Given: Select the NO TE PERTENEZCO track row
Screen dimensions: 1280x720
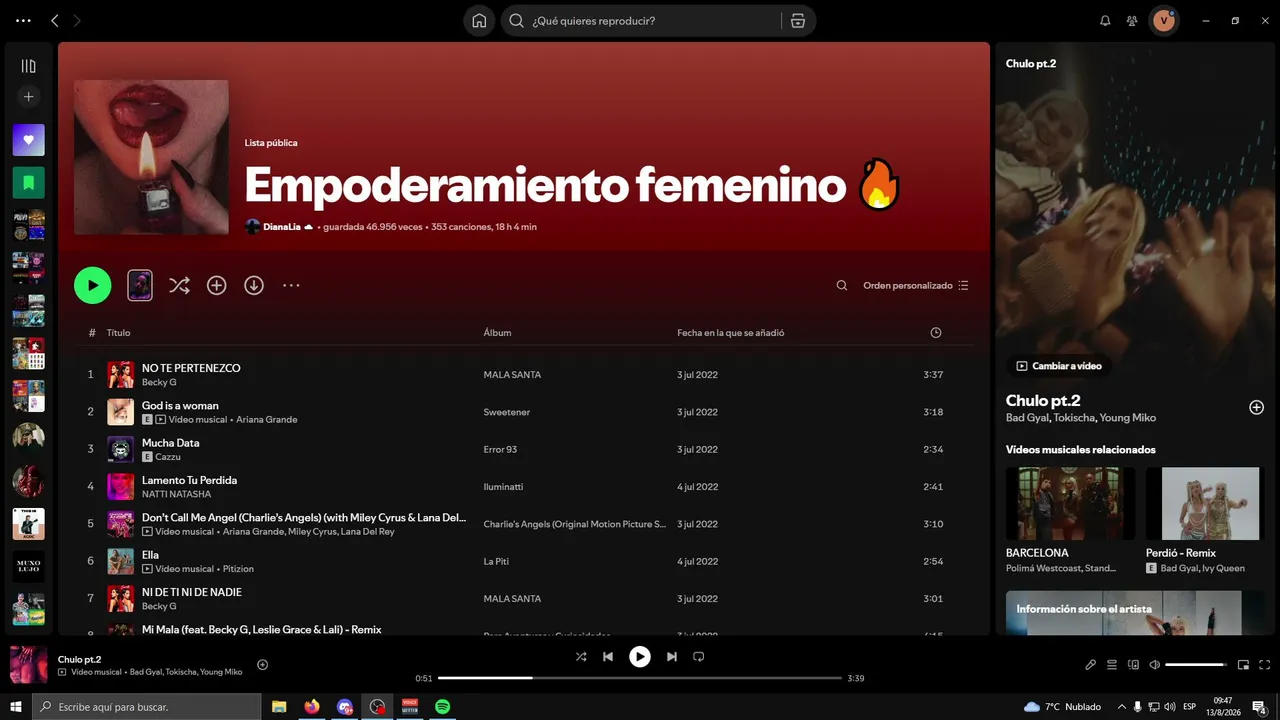Looking at the screenshot, I should pyautogui.click(x=523, y=375).
